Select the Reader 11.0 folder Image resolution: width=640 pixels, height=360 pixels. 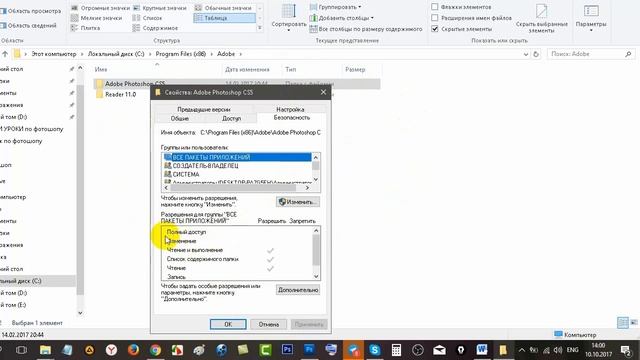coord(120,94)
